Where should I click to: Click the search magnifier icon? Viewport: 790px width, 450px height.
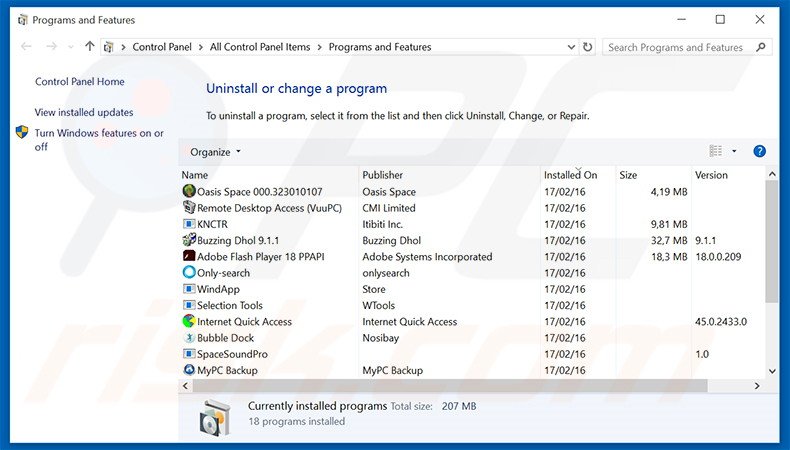point(761,47)
